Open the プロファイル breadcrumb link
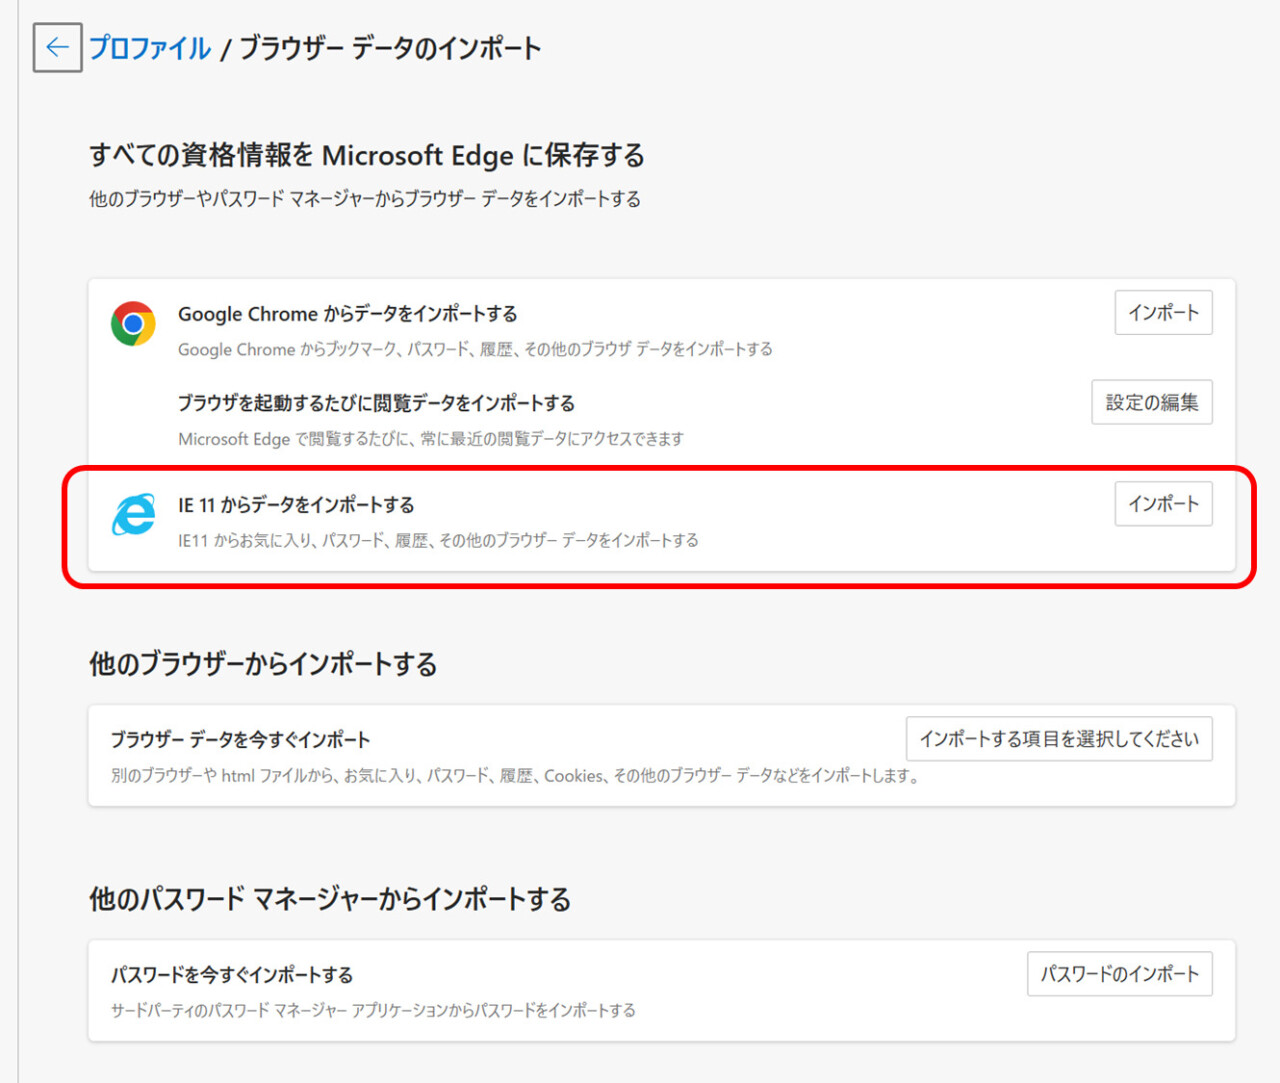 pyautogui.click(x=150, y=48)
